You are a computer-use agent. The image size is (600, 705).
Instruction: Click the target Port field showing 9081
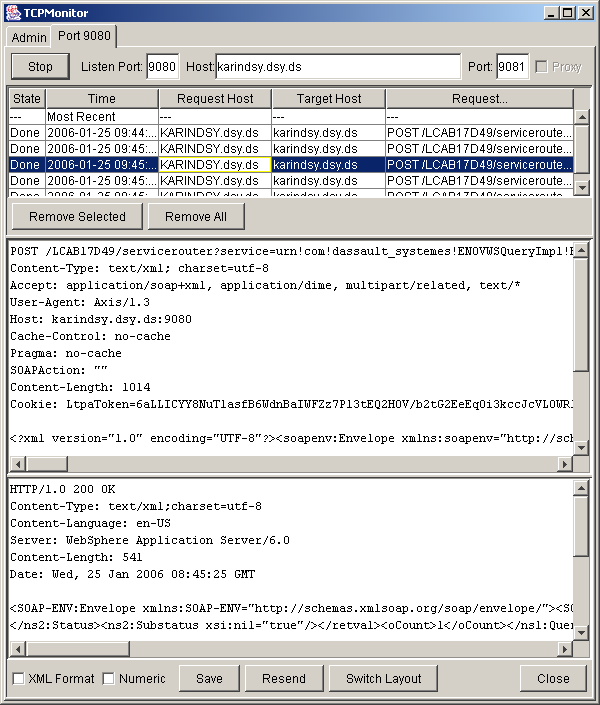click(x=512, y=67)
